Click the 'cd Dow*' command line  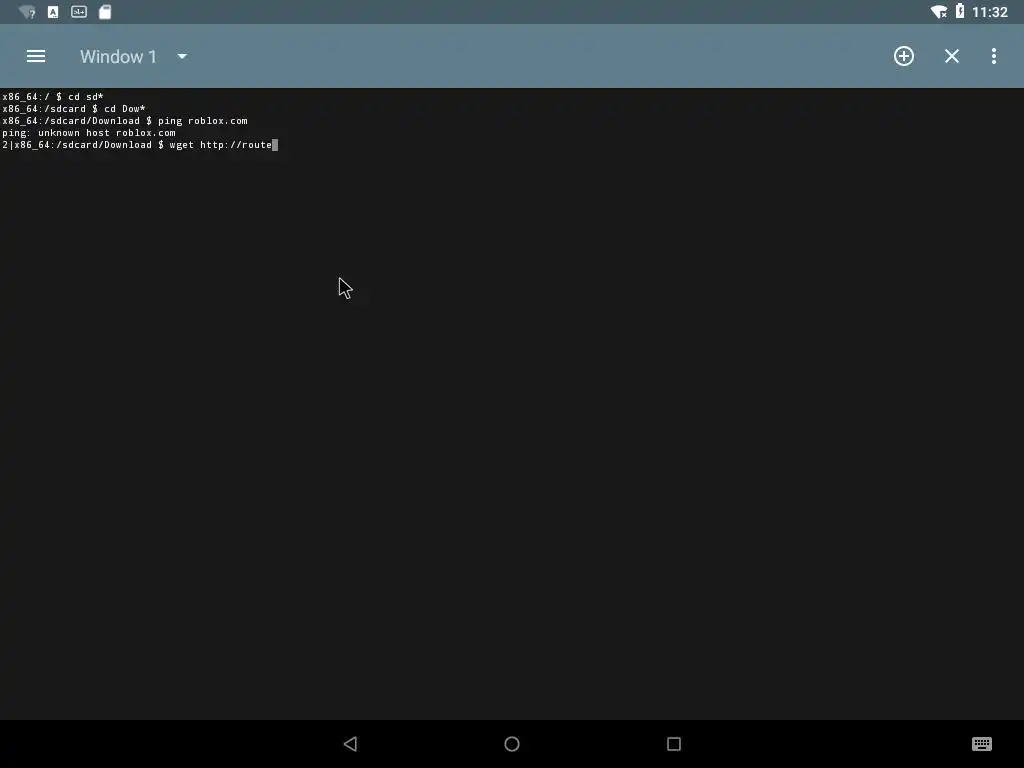pos(74,109)
